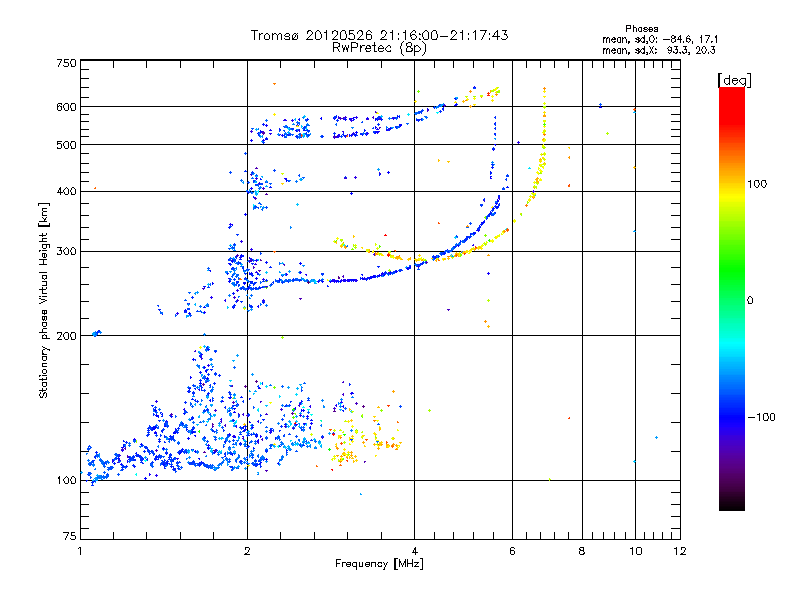Click the rainbow phase colorbar
Viewport: 800px width, 600px height.
[x=732, y=299]
